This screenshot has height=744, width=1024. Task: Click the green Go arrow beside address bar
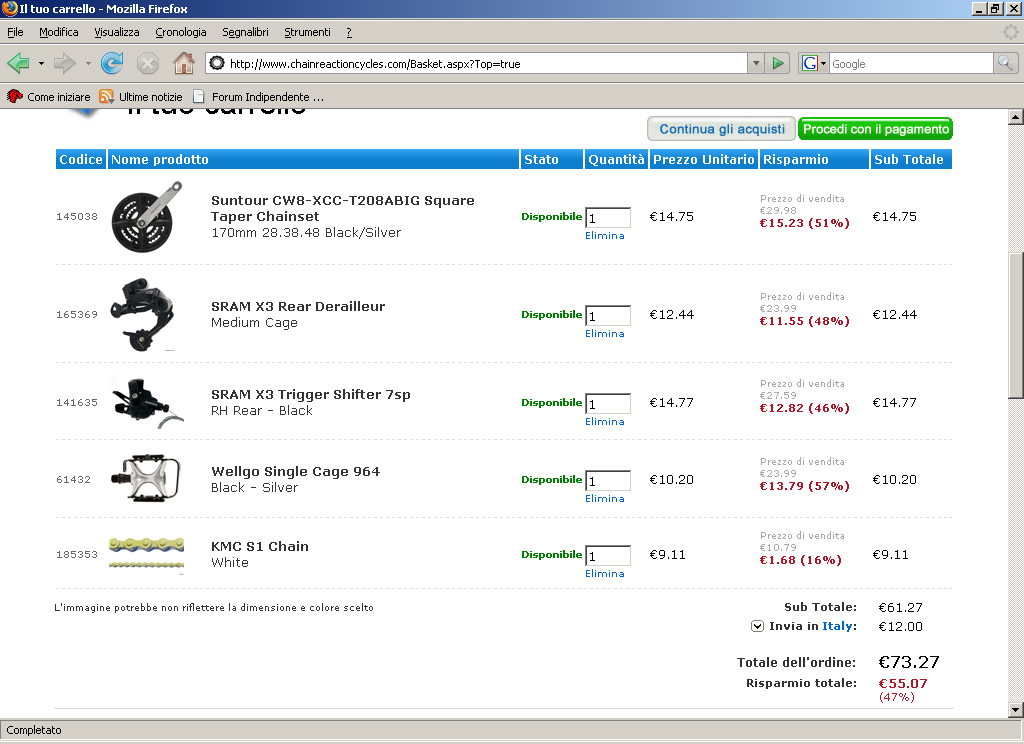pyautogui.click(x=778, y=63)
